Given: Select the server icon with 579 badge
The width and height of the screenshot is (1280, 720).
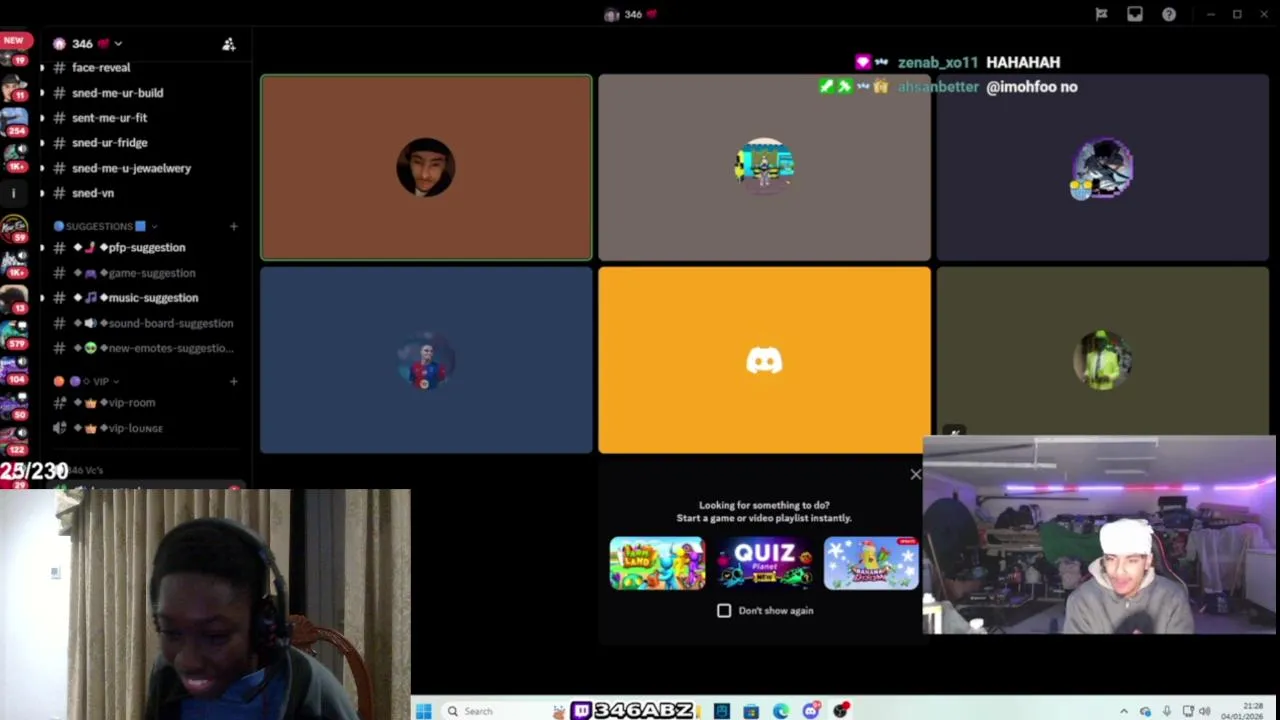Looking at the screenshot, I should (14, 335).
